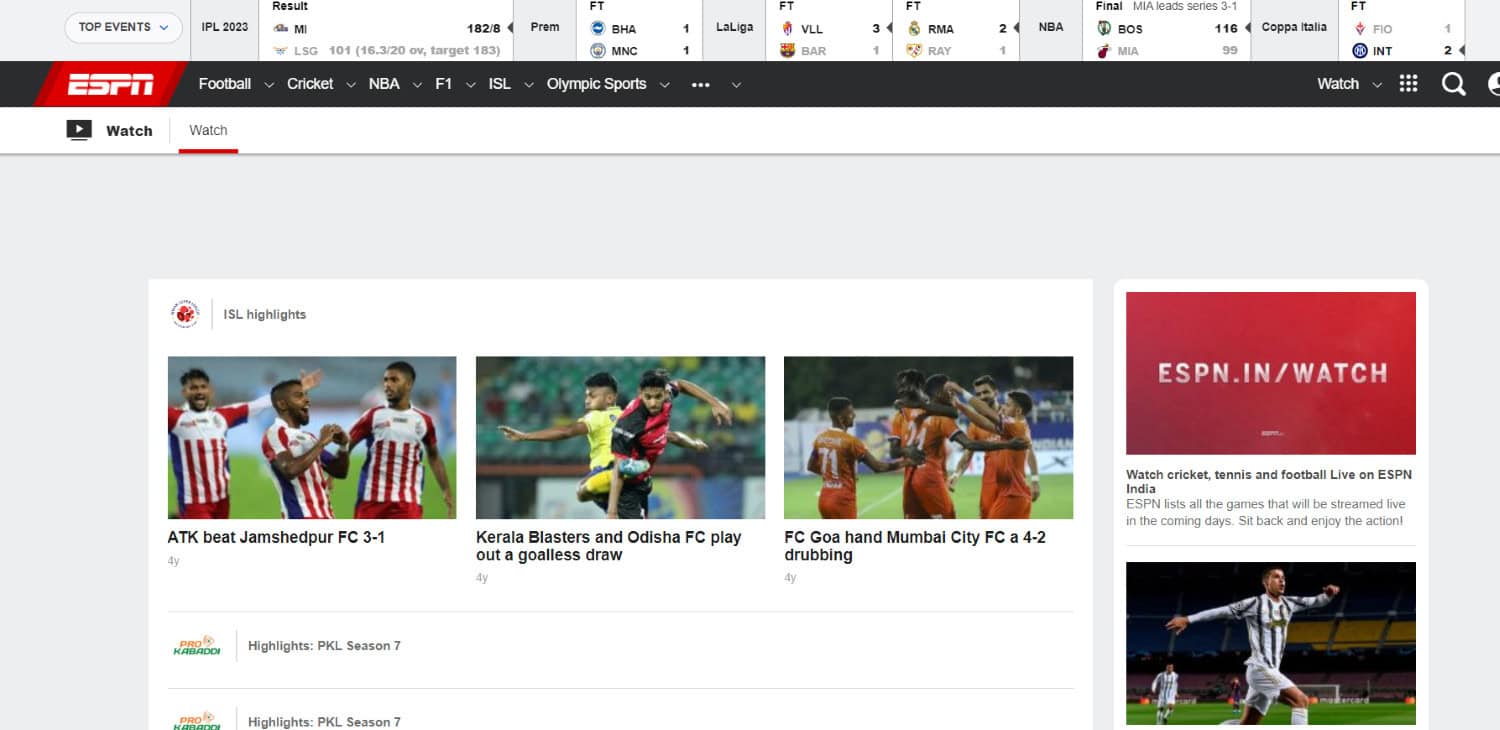
Task: Select the red-underlined Watch tab
Action: [x=208, y=130]
